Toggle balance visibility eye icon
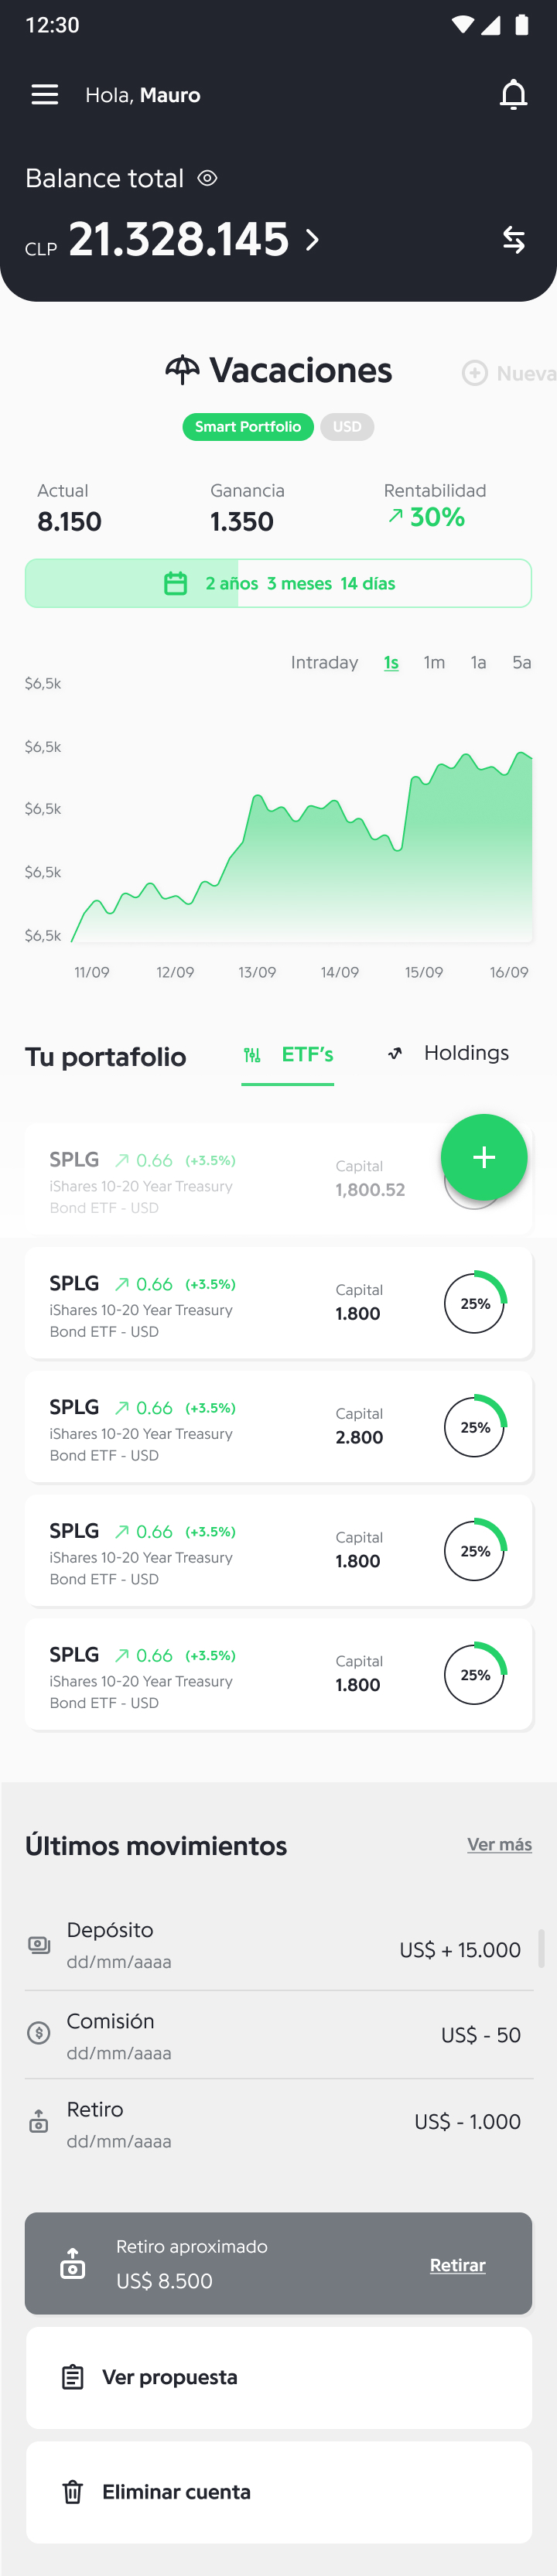 pyautogui.click(x=207, y=178)
